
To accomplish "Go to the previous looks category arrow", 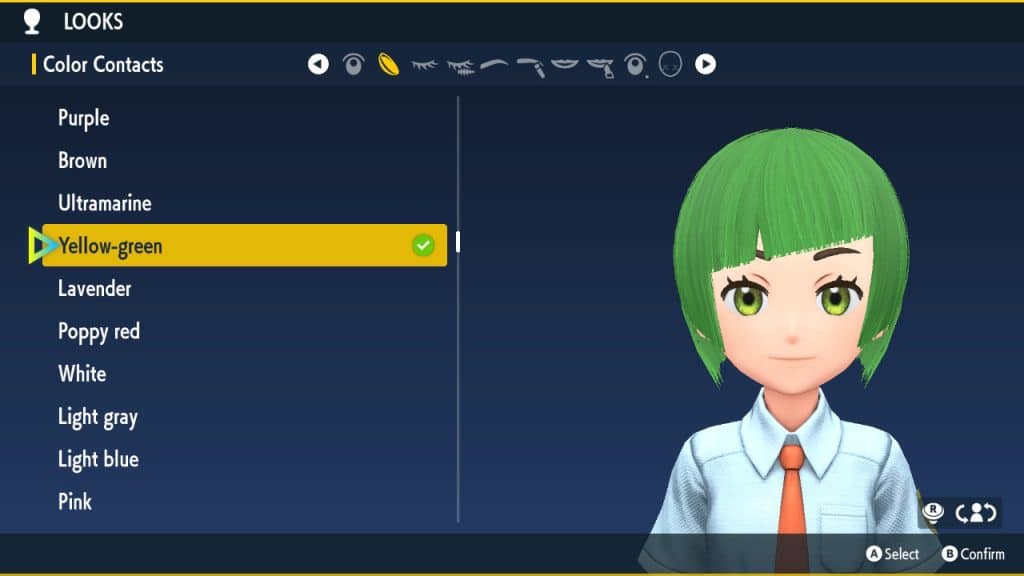I will click(318, 64).
